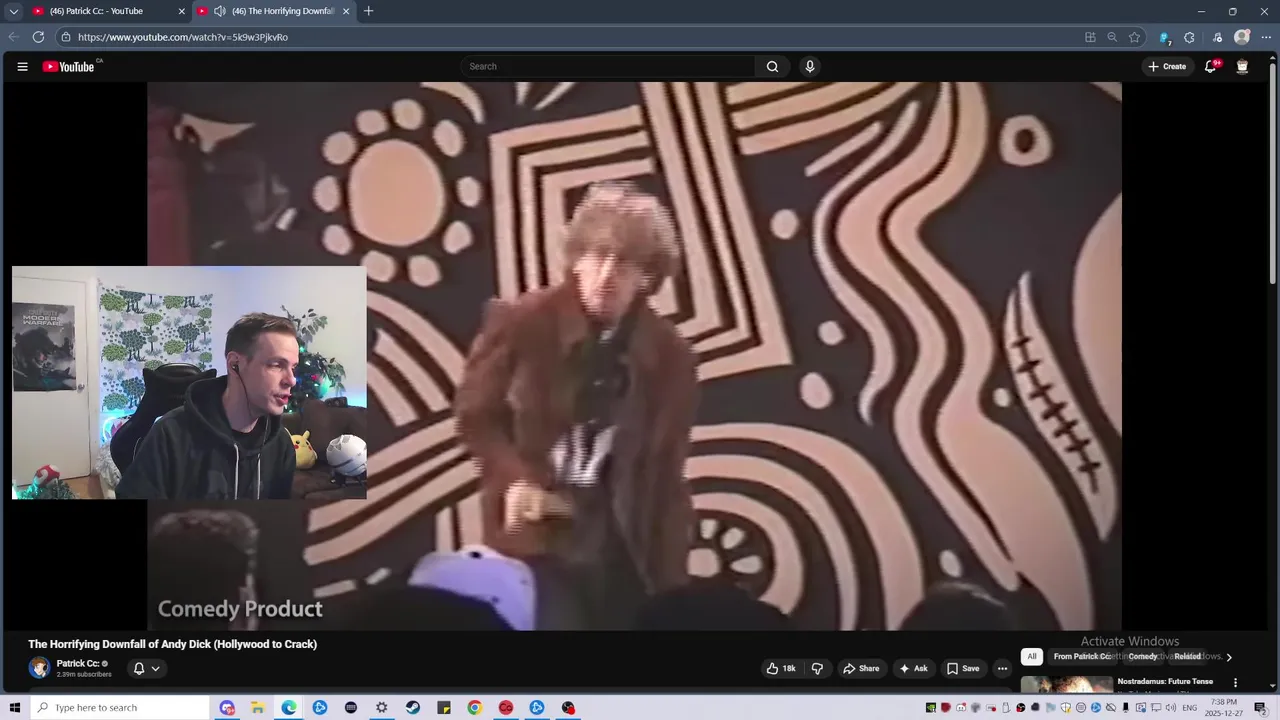1280x720 pixels.
Task: Open the YouTube account avatar menu
Action: (1242, 66)
